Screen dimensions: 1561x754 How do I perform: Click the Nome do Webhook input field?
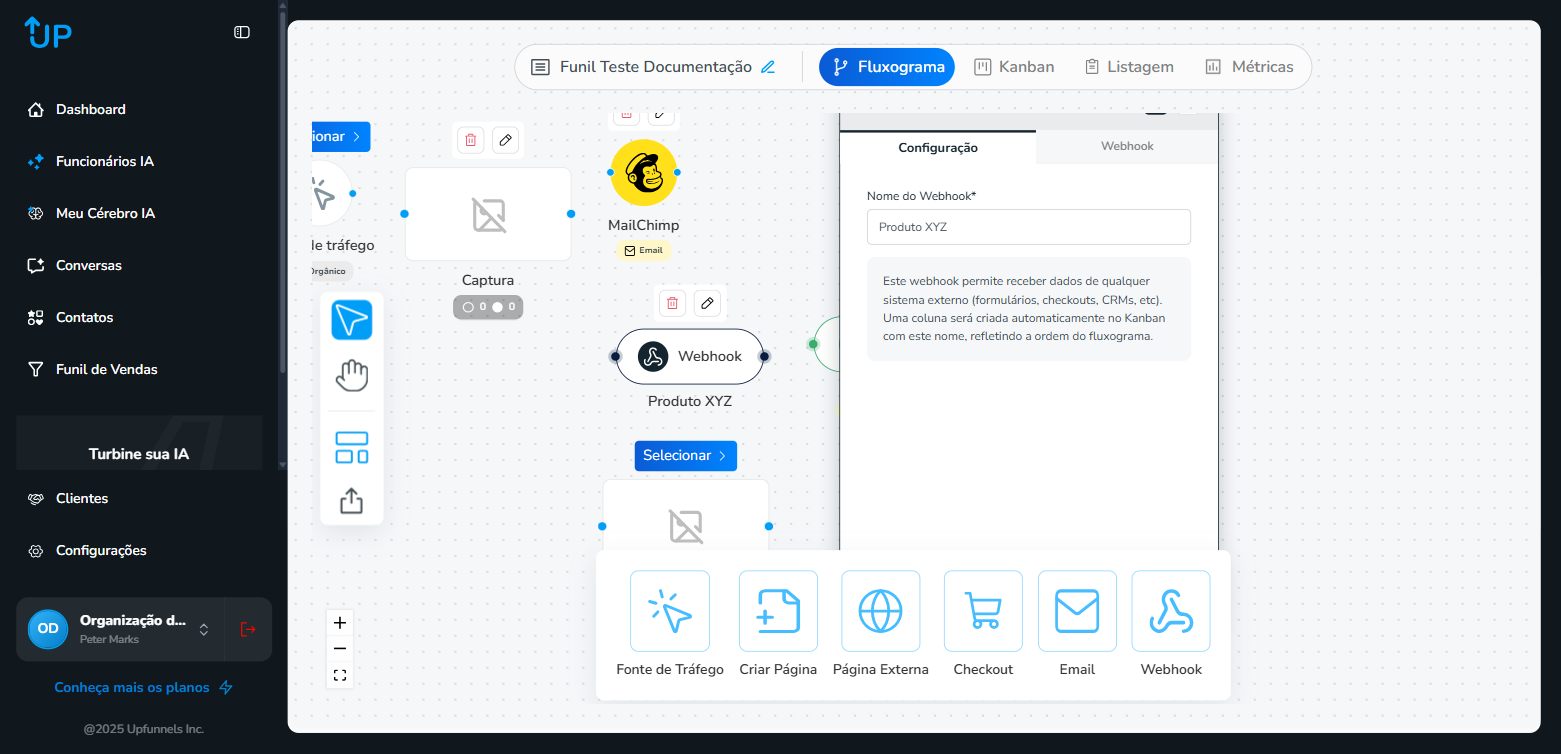pos(1028,227)
